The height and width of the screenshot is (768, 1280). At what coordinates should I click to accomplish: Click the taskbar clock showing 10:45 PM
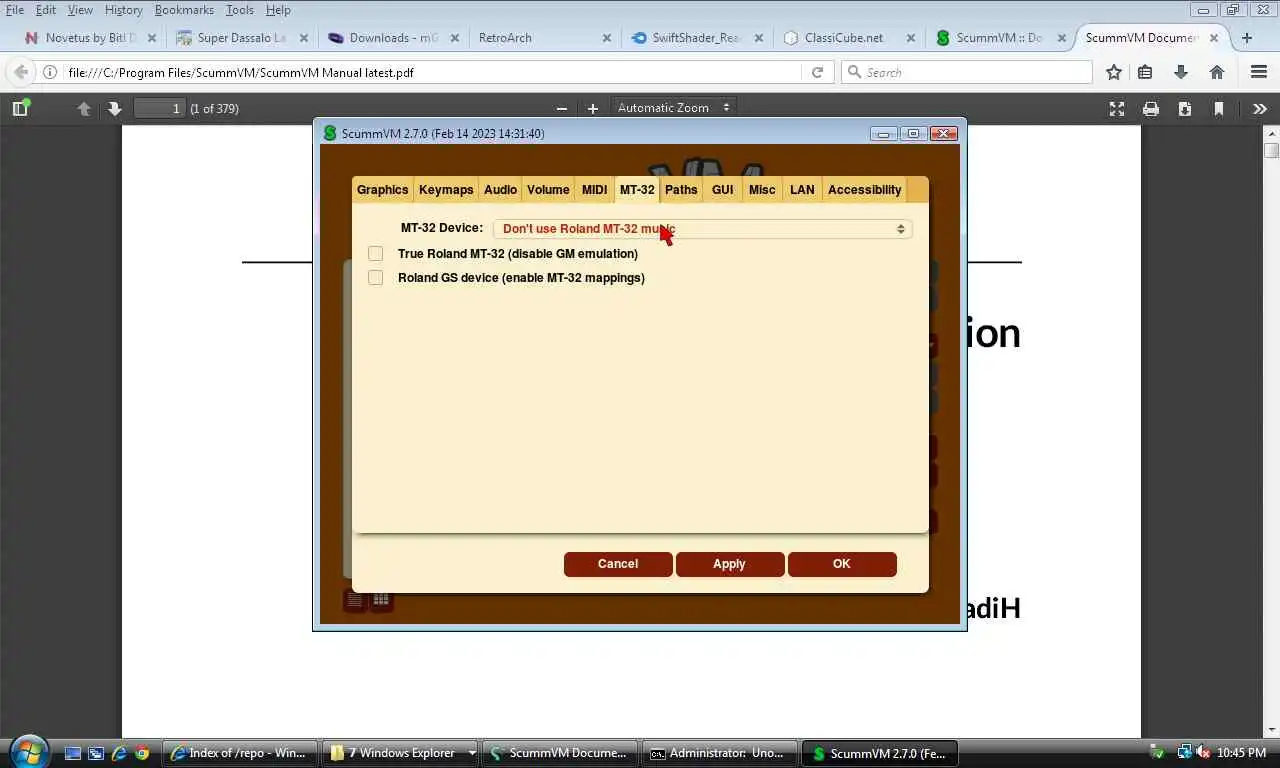tap(1242, 753)
